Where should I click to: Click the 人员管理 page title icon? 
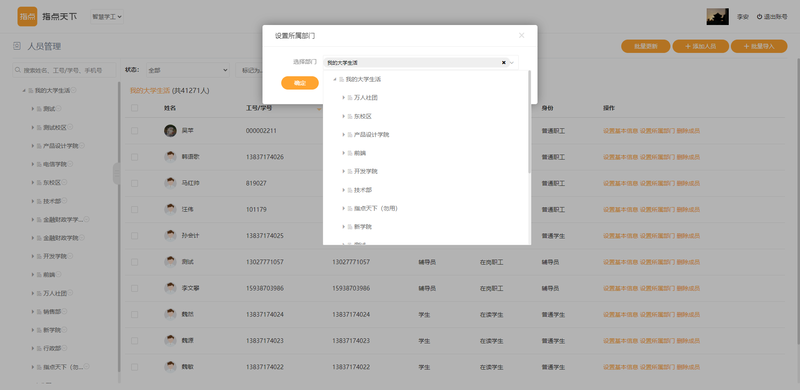(17, 46)
